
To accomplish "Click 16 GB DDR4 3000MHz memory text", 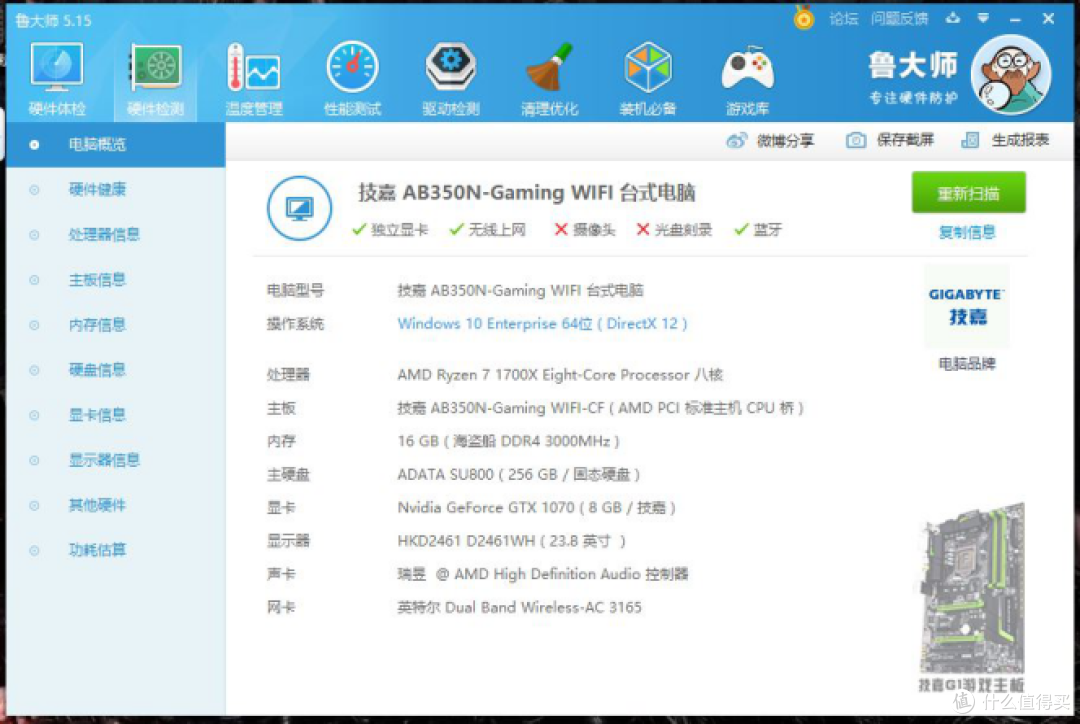I will tap(508, 441).
